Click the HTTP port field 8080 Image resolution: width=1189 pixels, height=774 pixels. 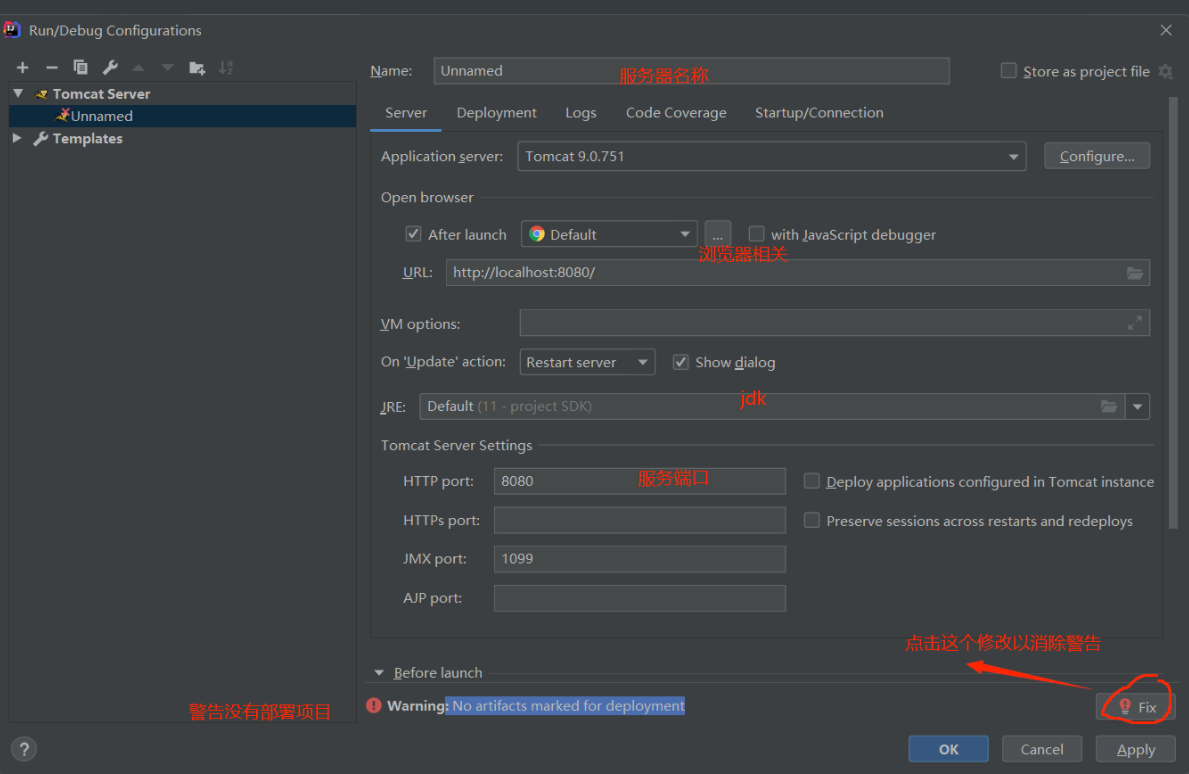[639, 481]
